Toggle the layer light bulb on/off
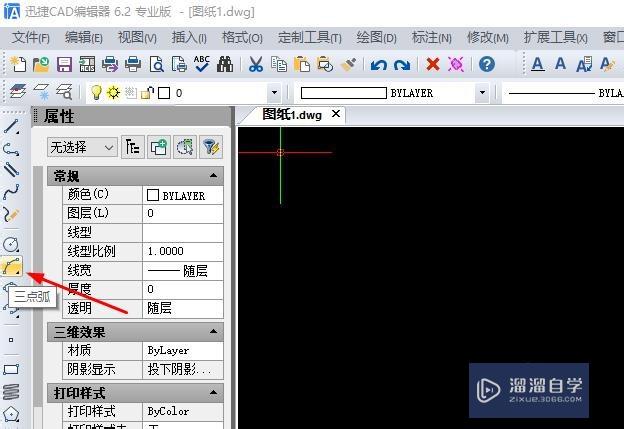The width and height of the screenshot is (624, 429). coord(96,93)
